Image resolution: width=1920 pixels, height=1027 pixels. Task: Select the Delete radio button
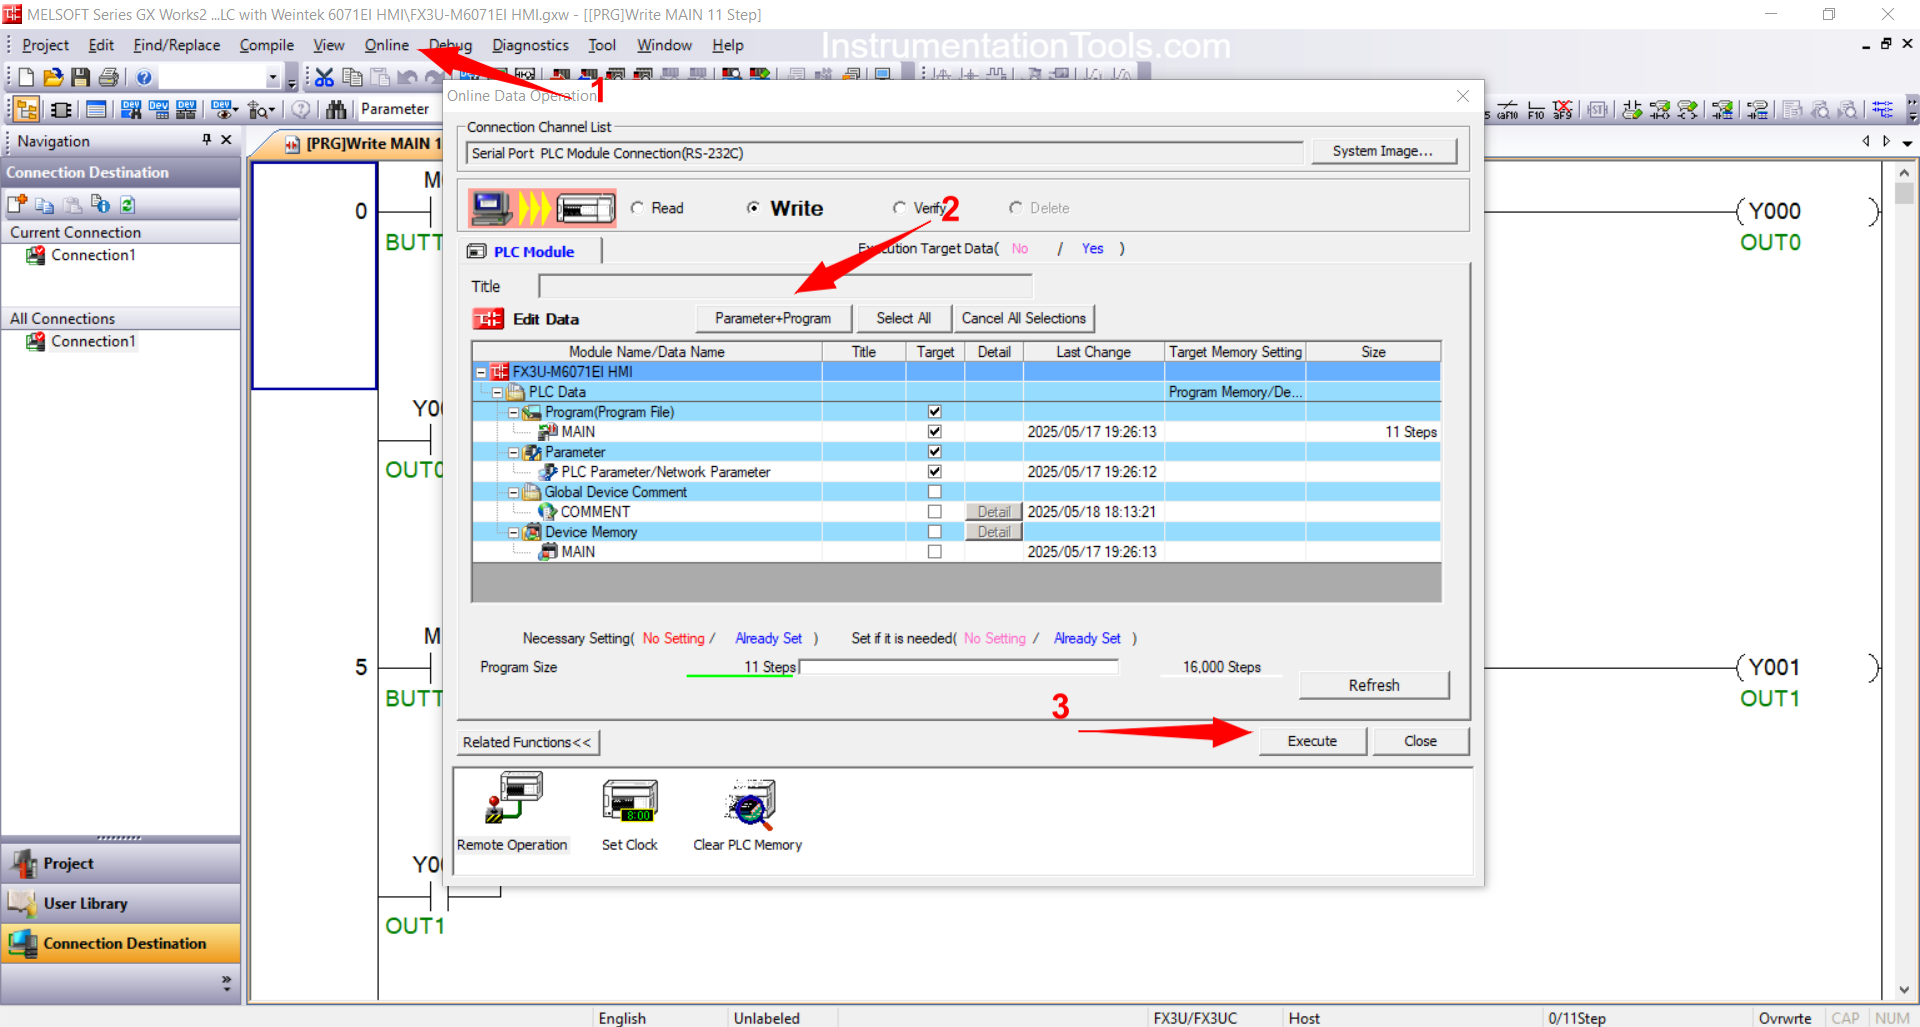[x=1016, y=208]
